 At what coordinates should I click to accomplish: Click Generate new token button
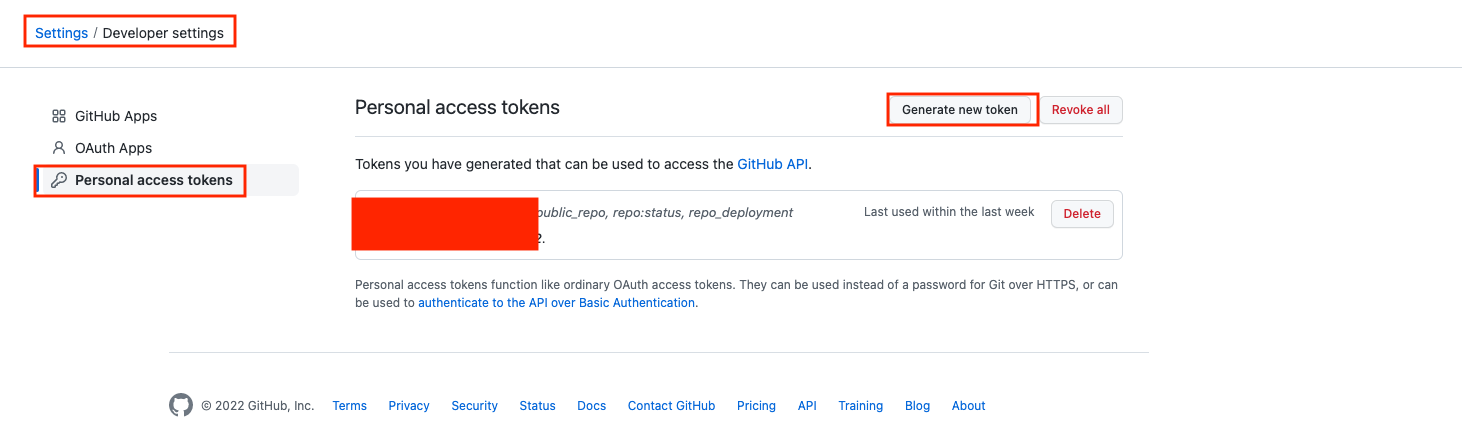click(959, 110)
